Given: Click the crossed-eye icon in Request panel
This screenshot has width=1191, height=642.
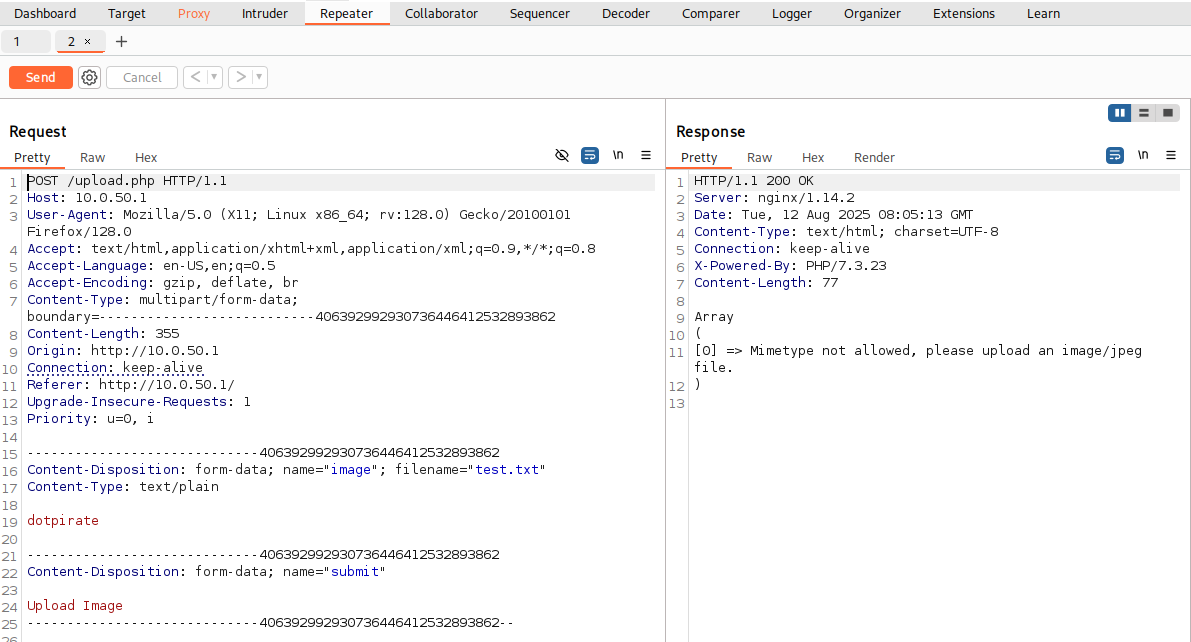Looking at the screenshot, I should click(x=562, y=156).
